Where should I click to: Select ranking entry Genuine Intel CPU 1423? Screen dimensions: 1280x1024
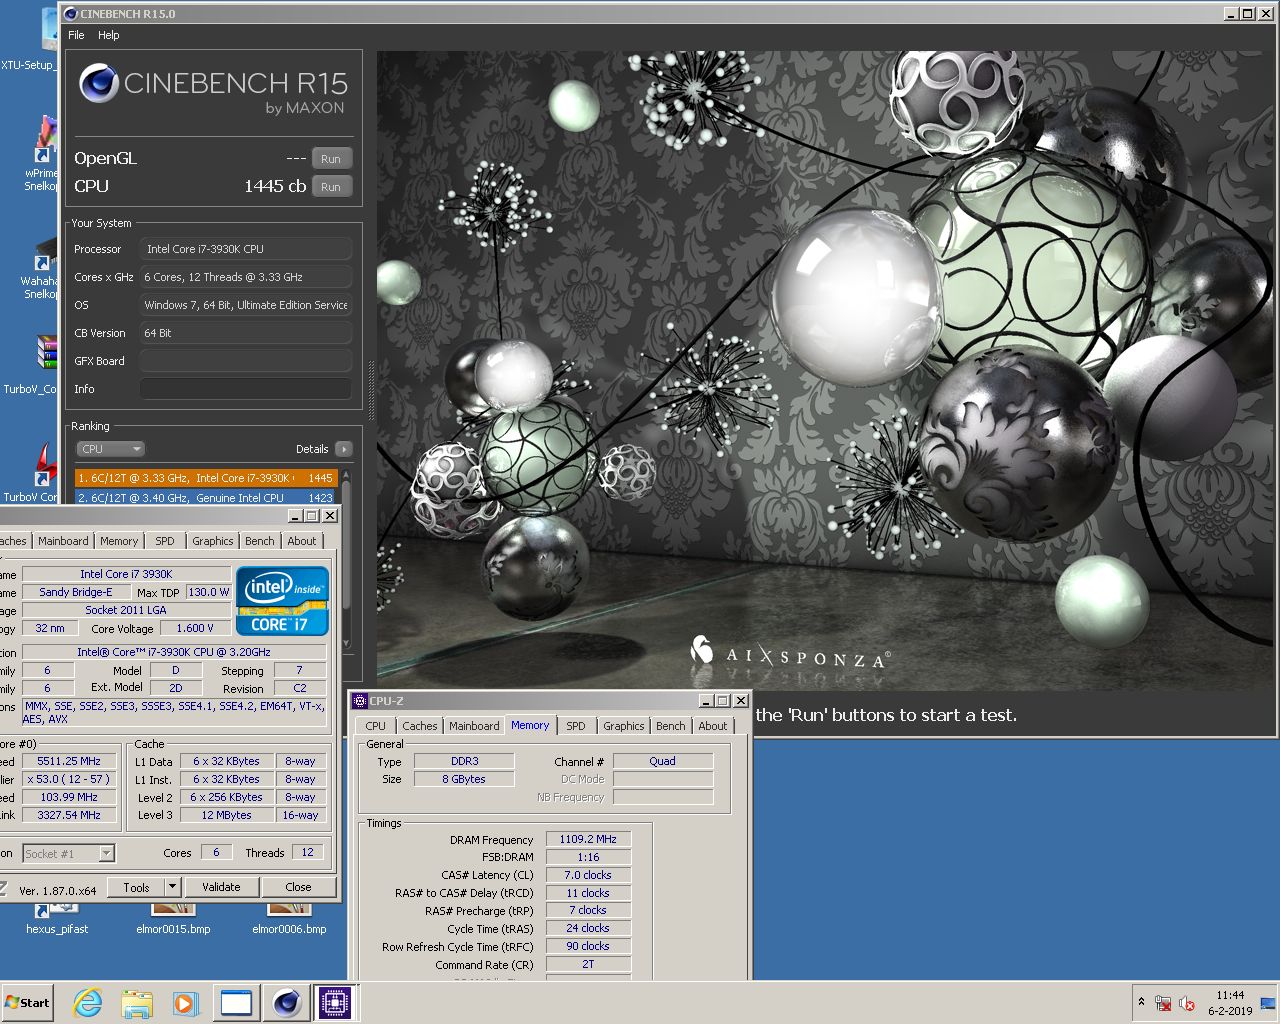click(x=205, y=497)
